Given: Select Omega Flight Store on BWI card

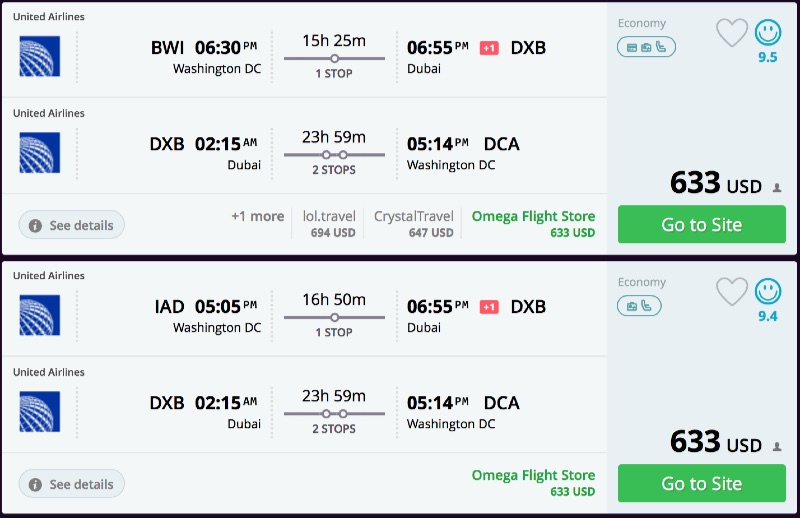Looking at the screenshot, I should (x=533, y=224).
